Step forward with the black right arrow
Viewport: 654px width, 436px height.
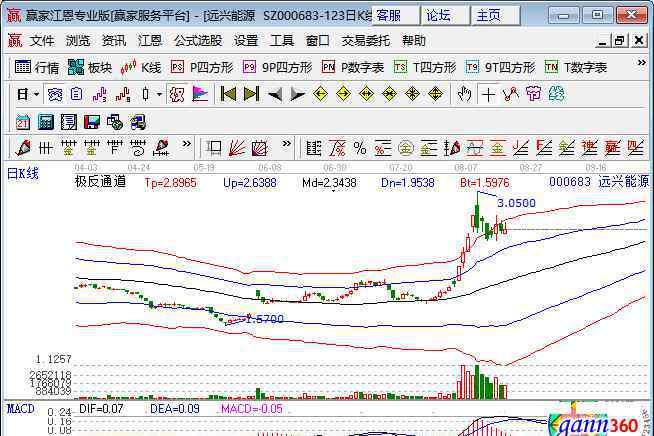click(297, 95)
